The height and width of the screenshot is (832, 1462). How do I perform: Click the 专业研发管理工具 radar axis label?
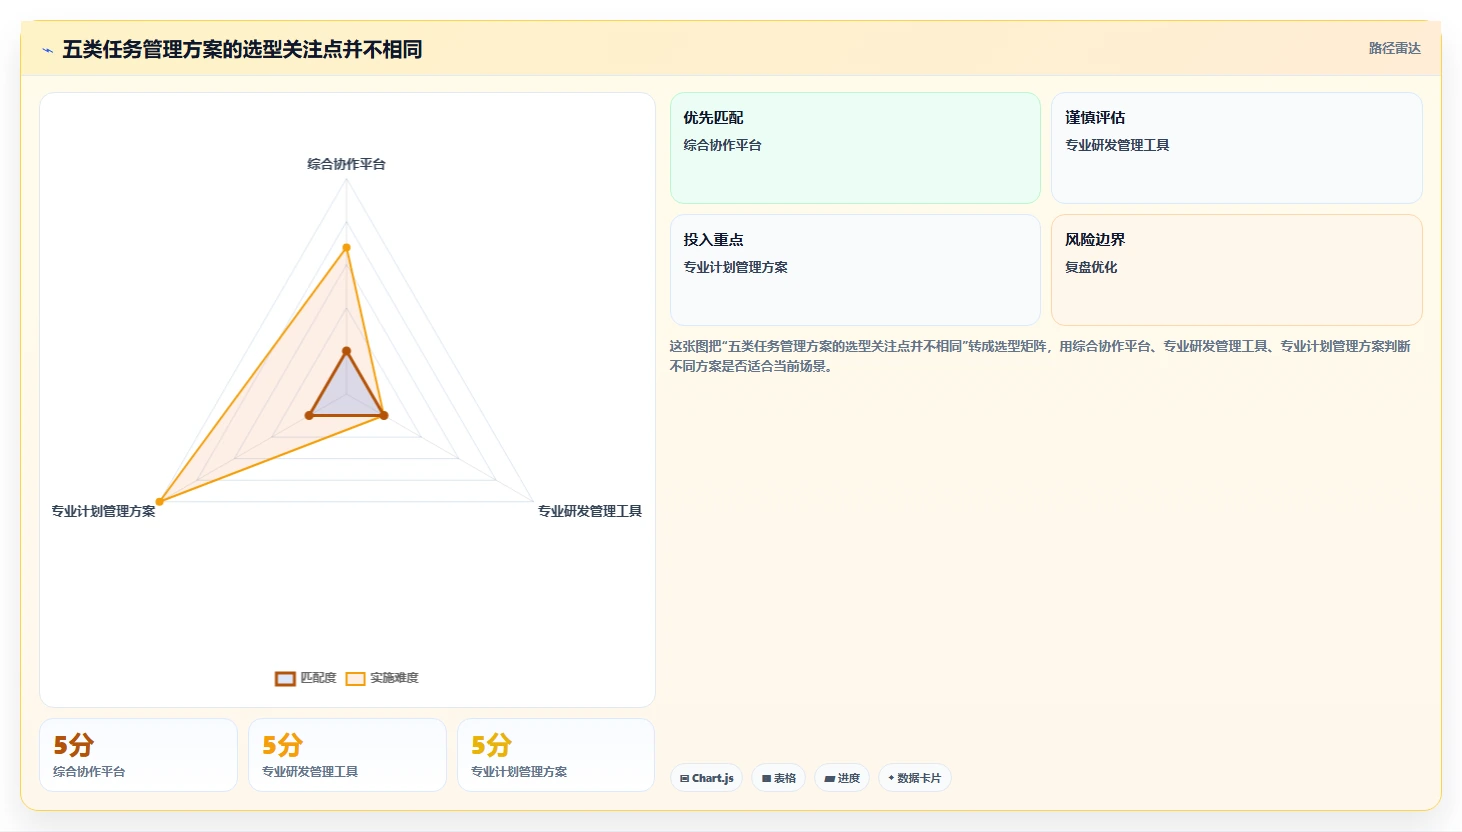coord(590,511)
